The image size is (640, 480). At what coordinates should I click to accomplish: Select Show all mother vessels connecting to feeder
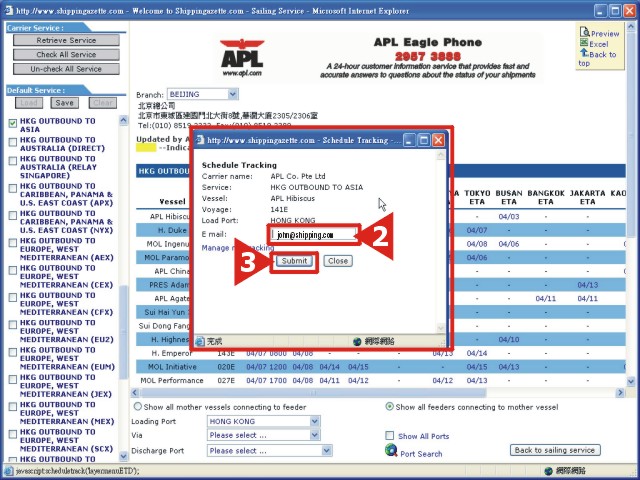click(138, 407)
